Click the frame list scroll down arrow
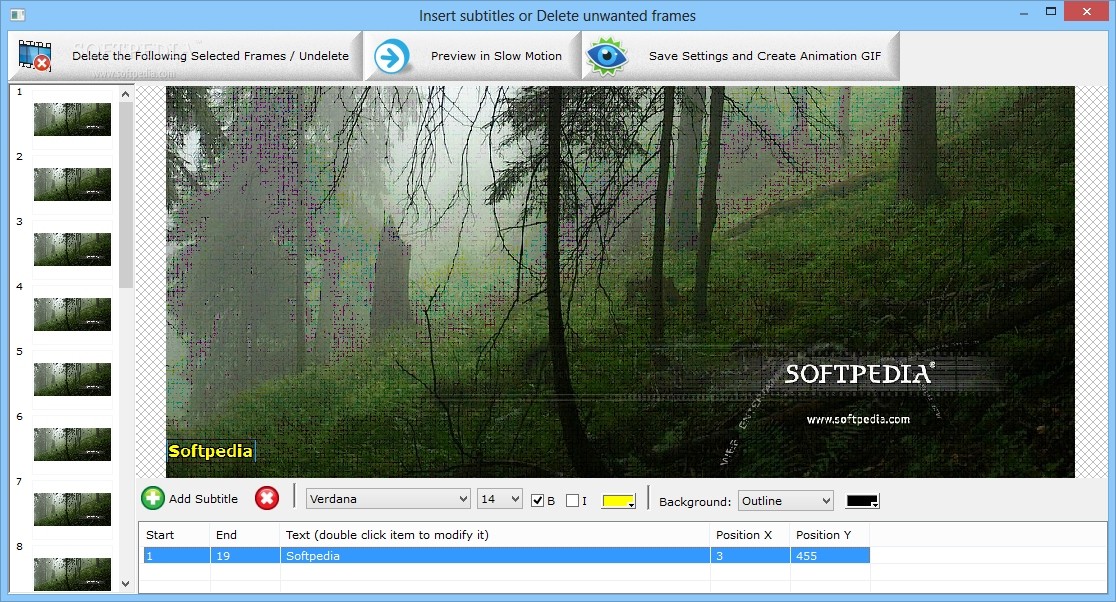The image size is (1116, 602). (x=126, y=583)
